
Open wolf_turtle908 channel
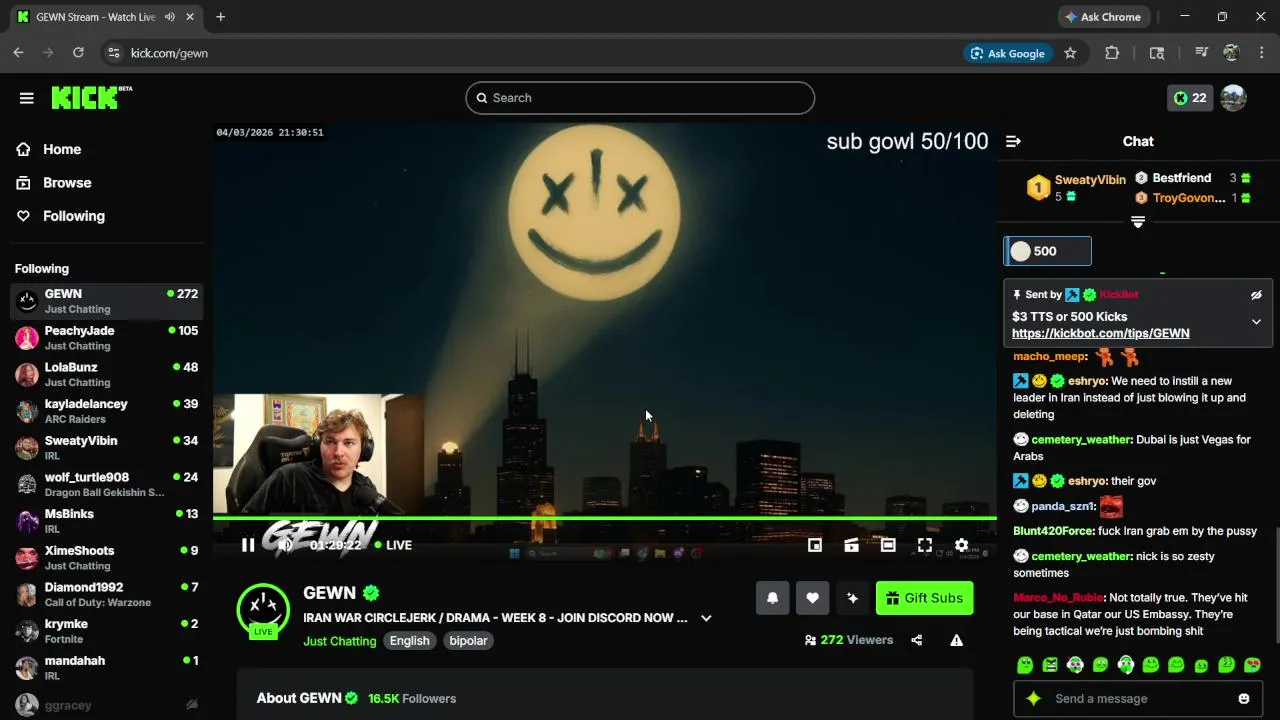[x=106, y=484]
